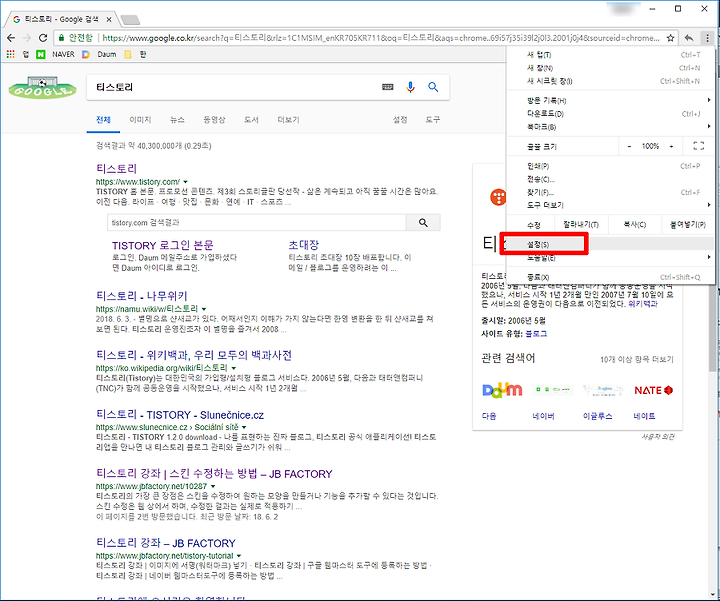Open a new tab with the new-tab button
This screenshot has height=601, width=720.
(130, 20)
